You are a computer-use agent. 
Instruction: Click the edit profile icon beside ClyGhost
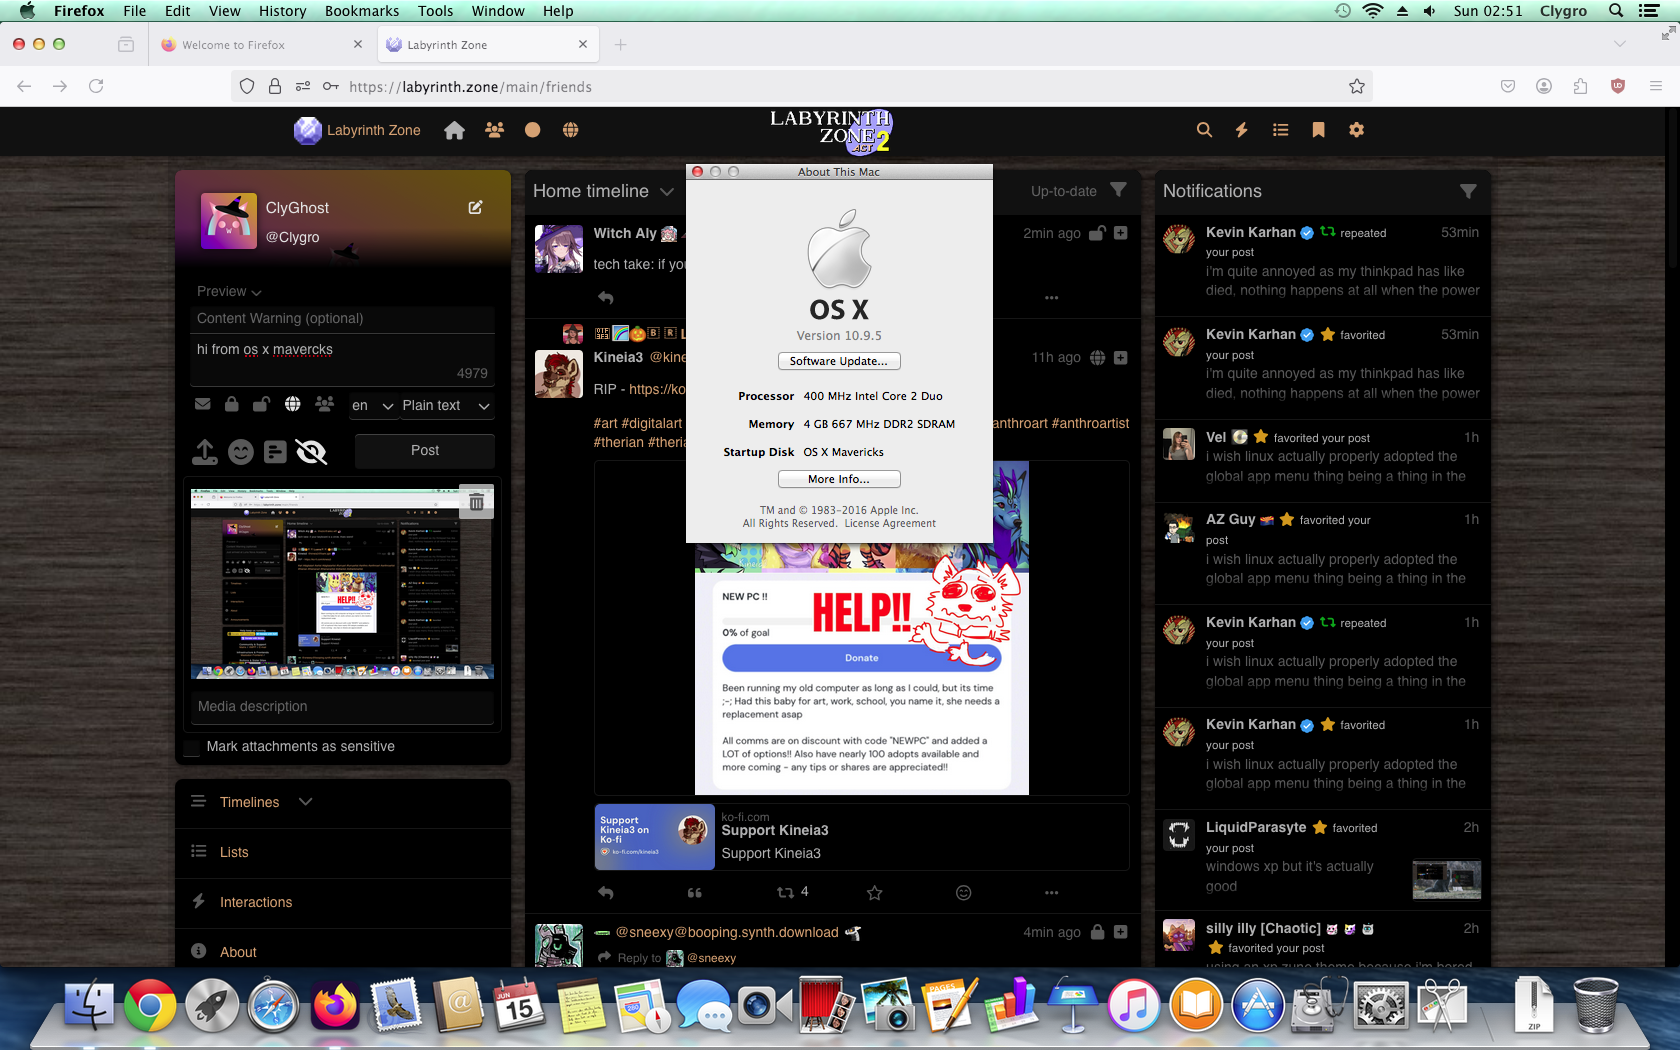(475, 207)
